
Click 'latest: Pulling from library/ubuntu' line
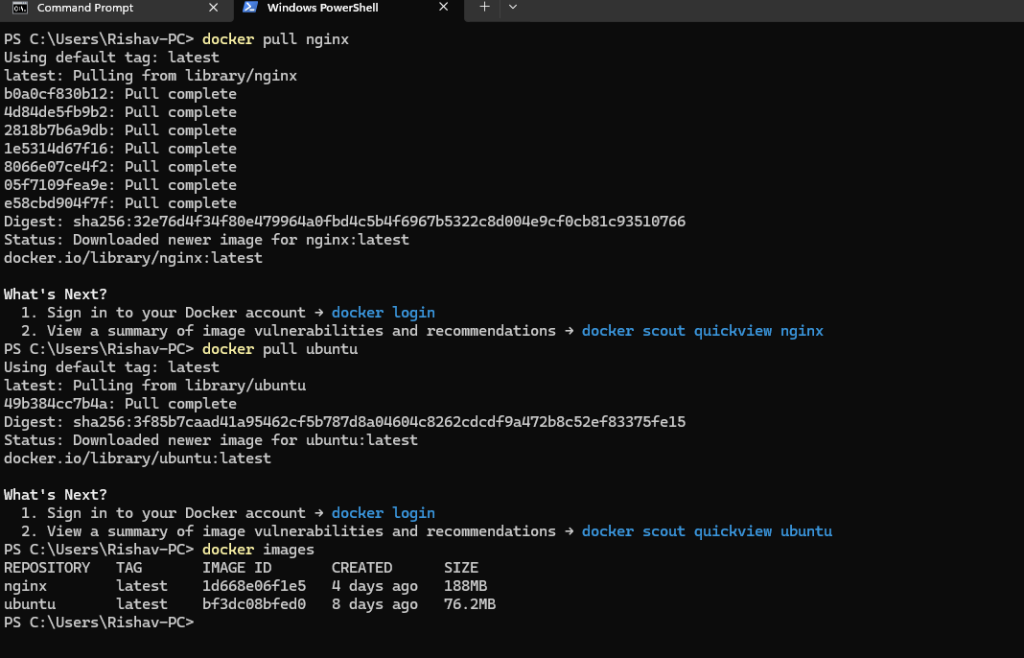[155, 386]
